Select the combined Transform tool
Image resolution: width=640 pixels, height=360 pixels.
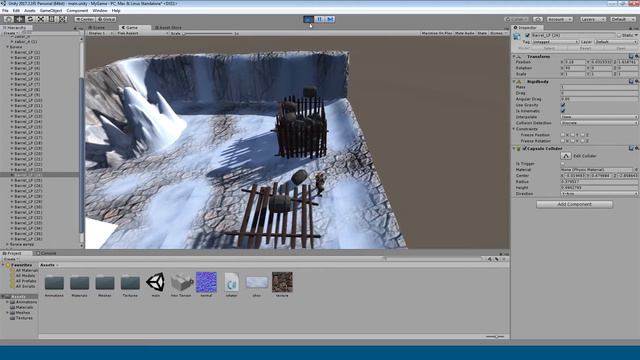62,19
